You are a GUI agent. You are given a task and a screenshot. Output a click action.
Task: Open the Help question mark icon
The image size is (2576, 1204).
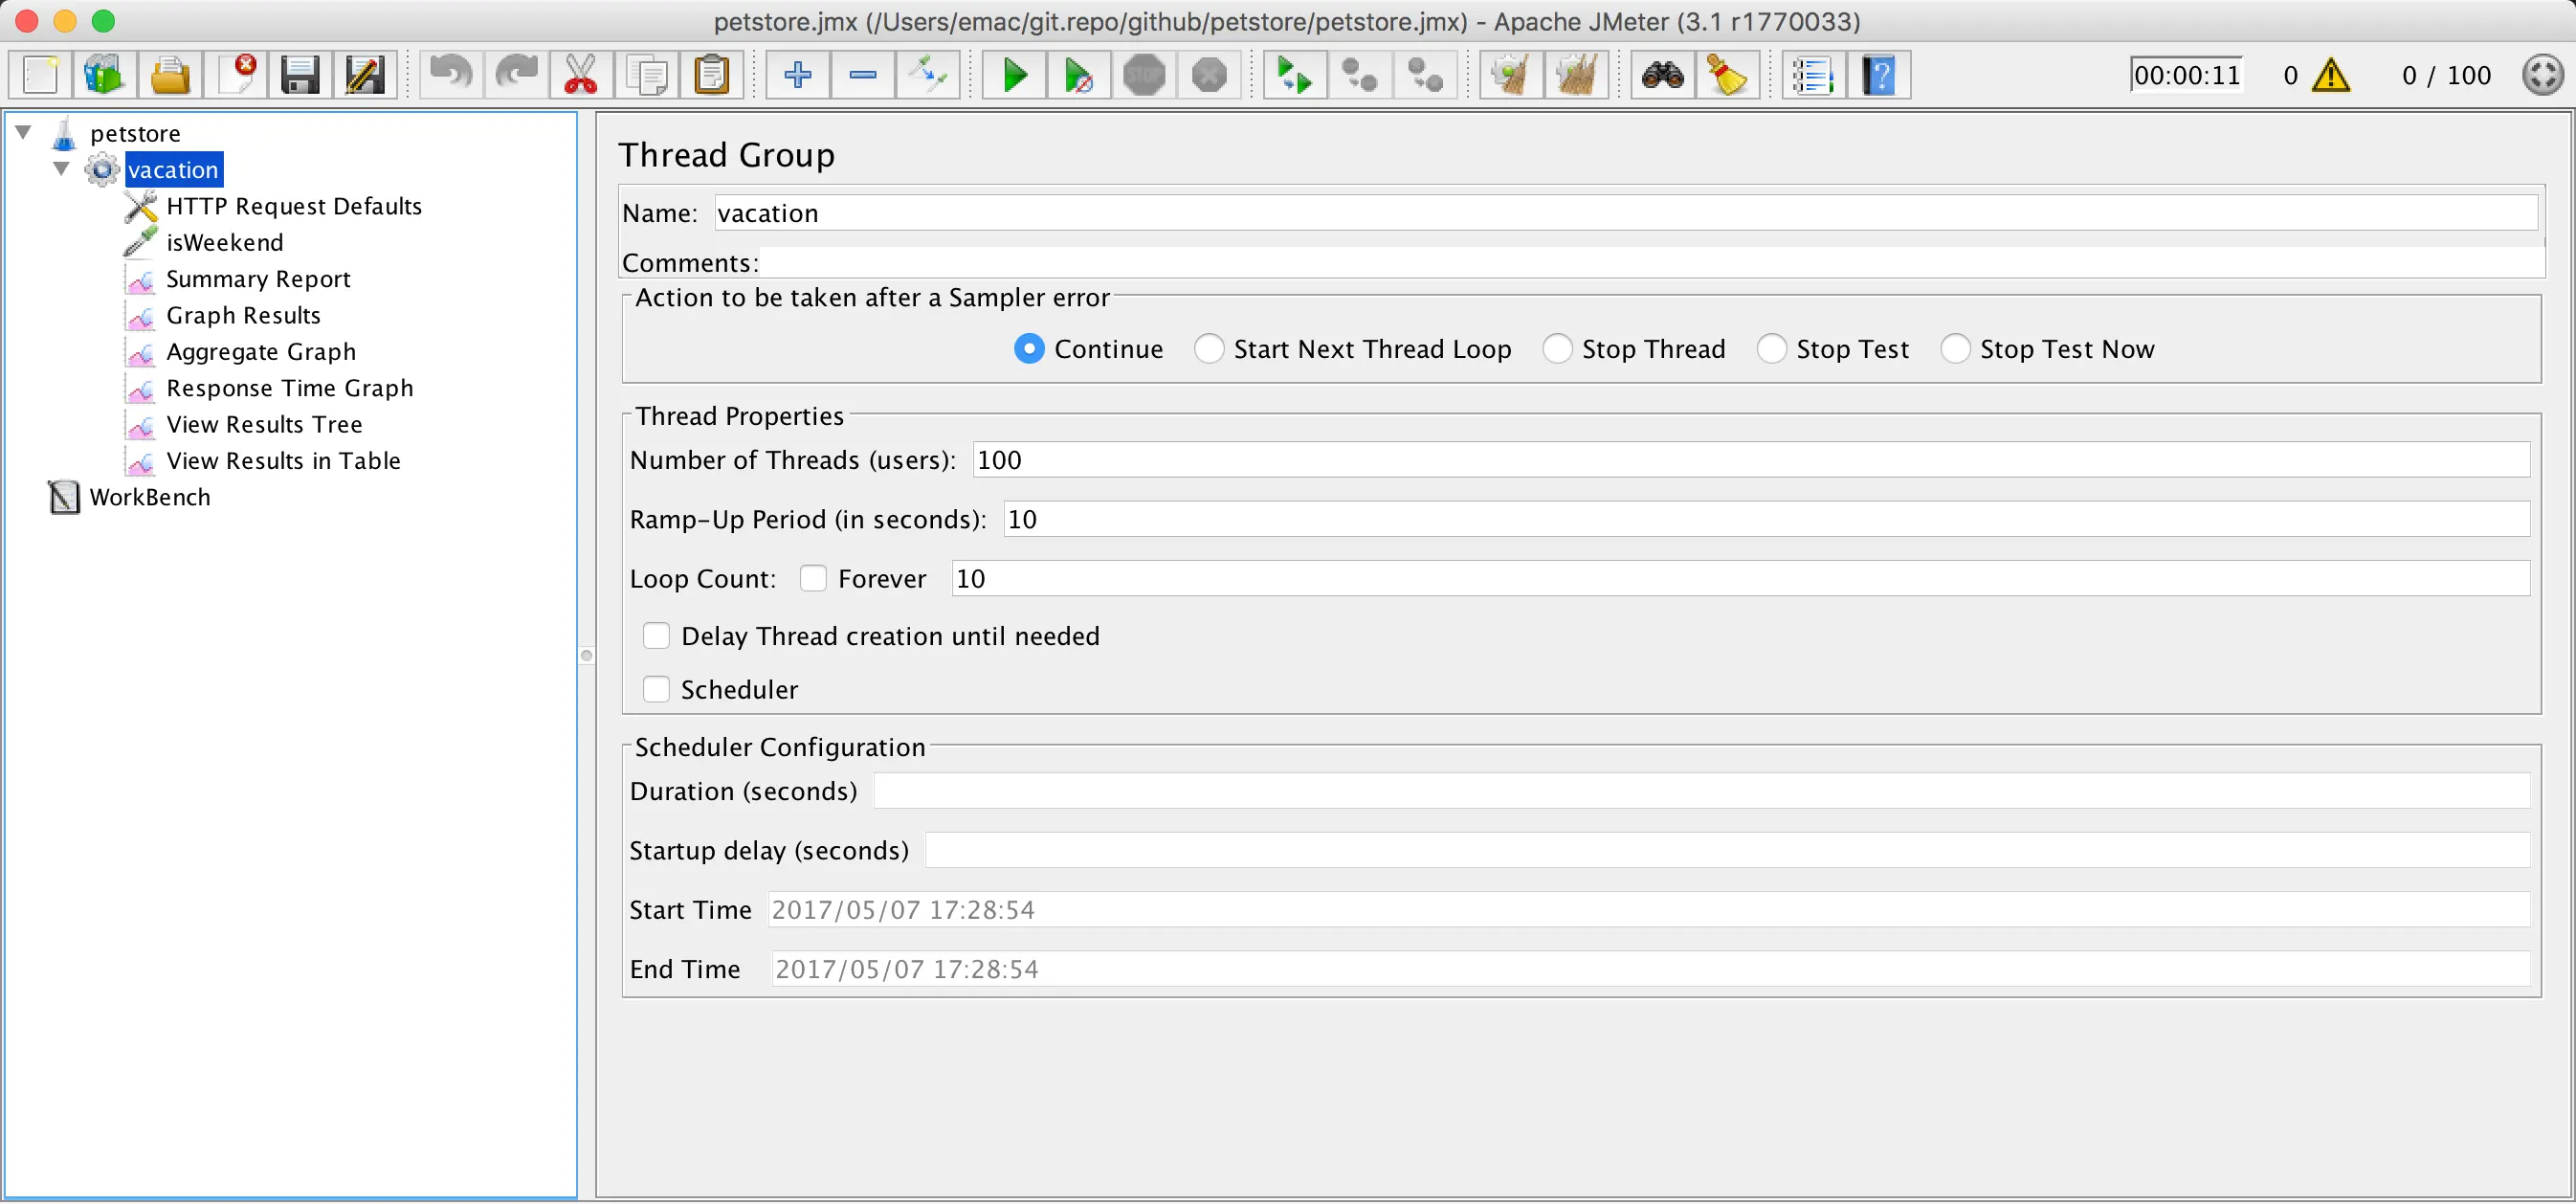1879,75
